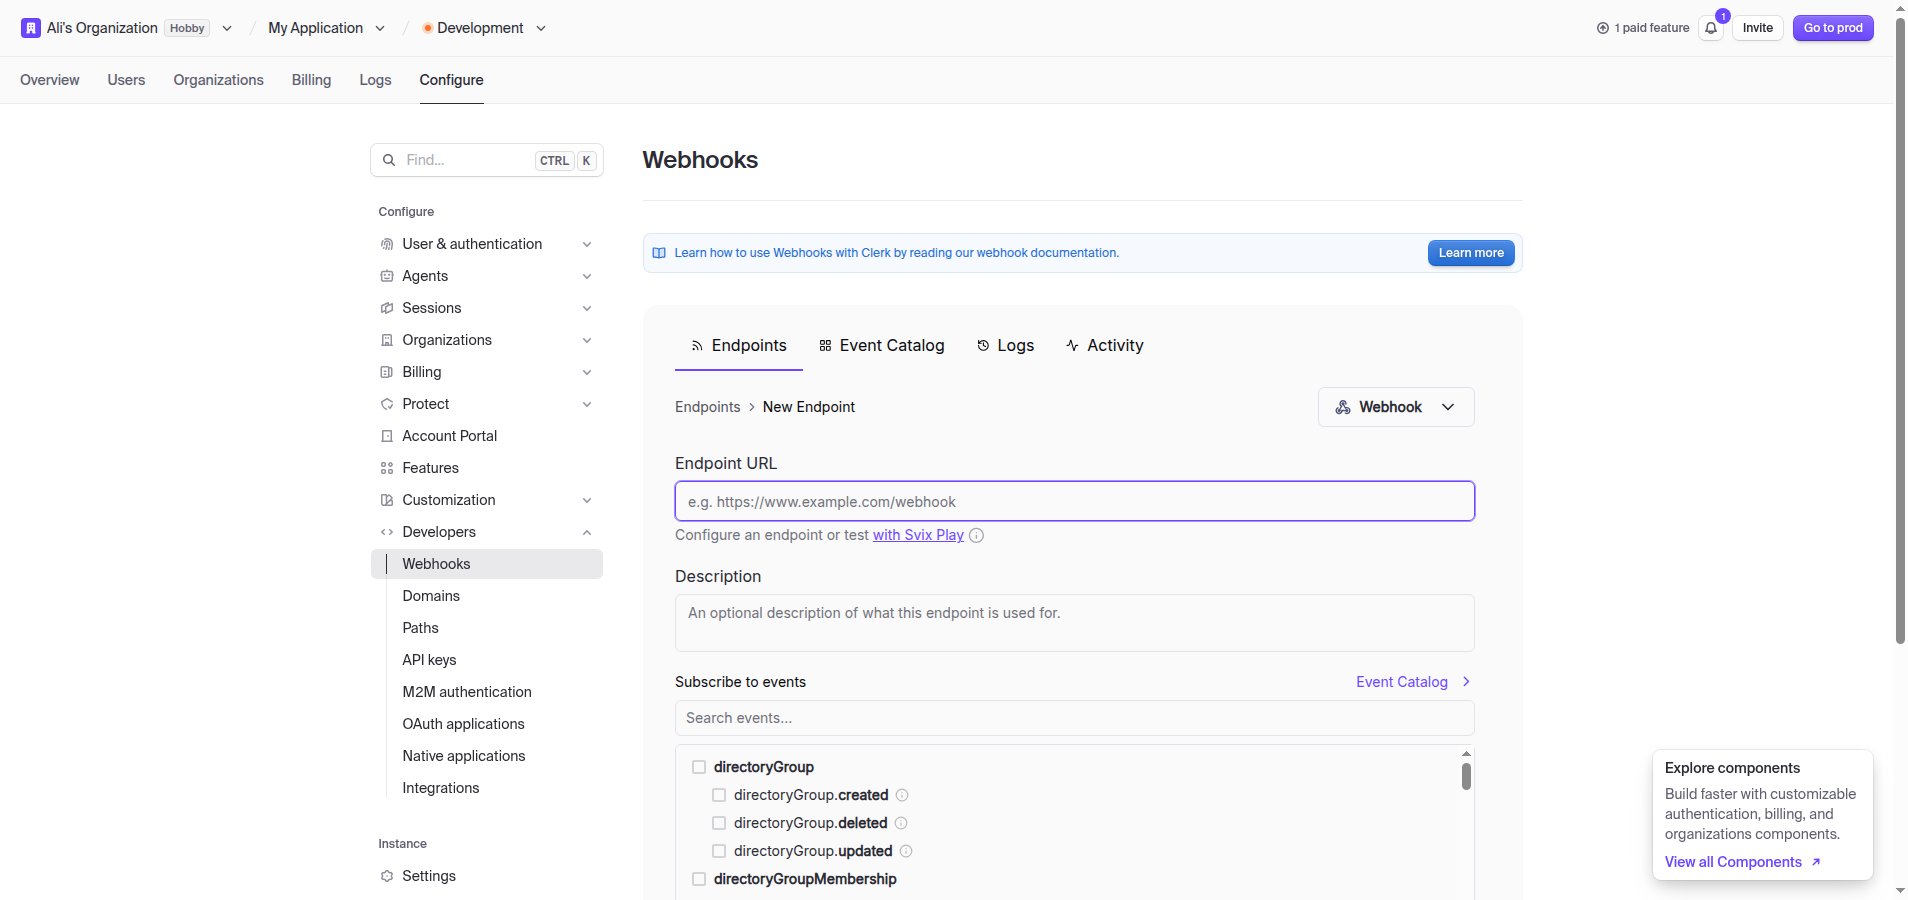Image resolution: width=1908 pixels, height=900 pixels.
Task: Click the Protect shield icon
Action: coord(387,404)
